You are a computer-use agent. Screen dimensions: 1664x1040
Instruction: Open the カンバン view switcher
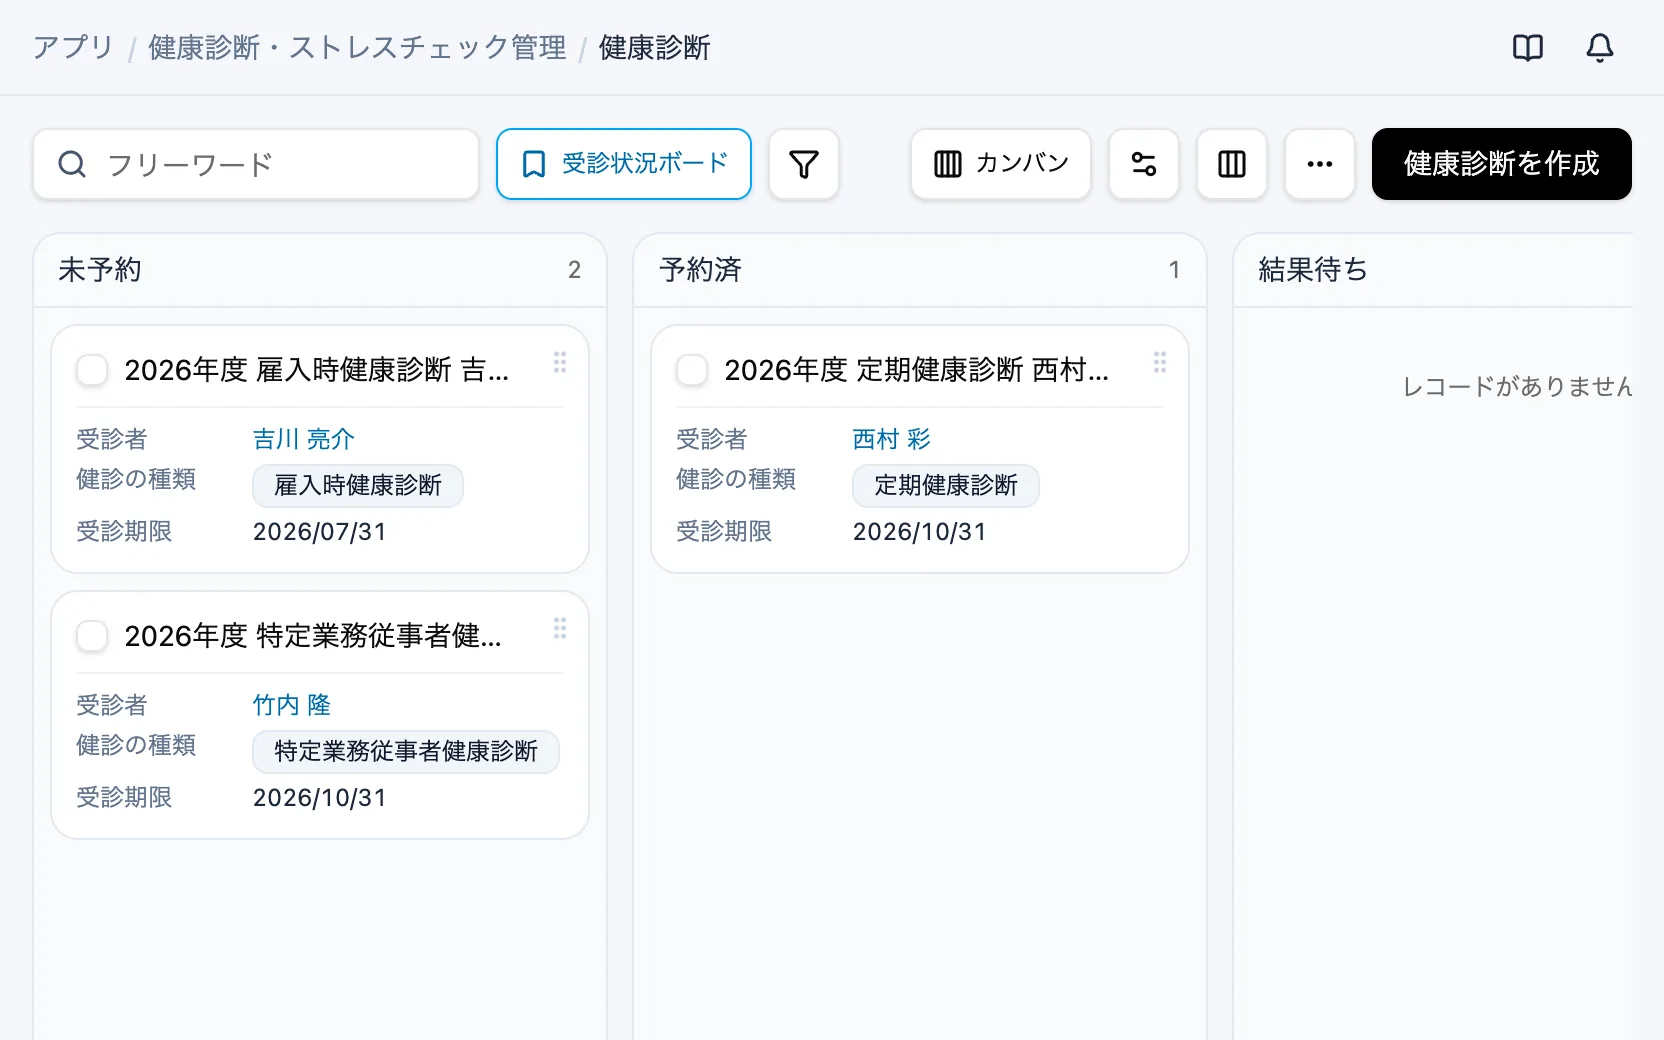[1001, 164]
